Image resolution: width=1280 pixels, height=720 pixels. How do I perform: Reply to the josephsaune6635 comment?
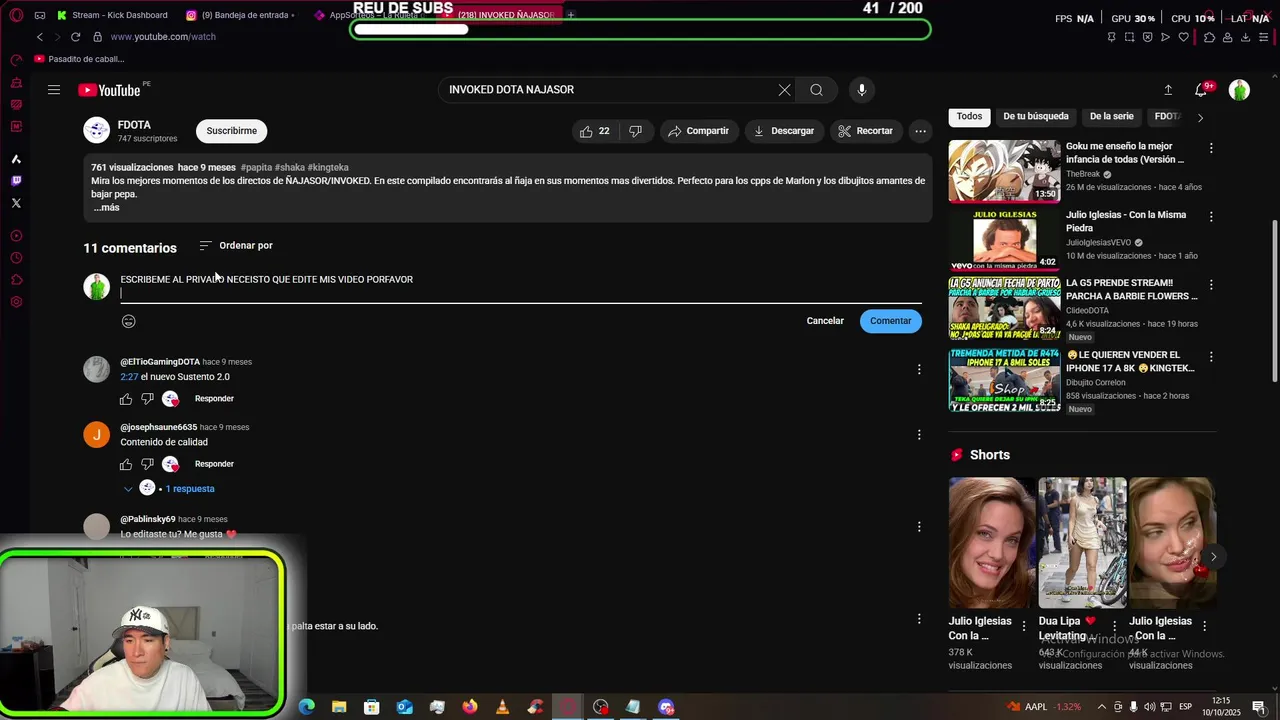tap(214, 464)
